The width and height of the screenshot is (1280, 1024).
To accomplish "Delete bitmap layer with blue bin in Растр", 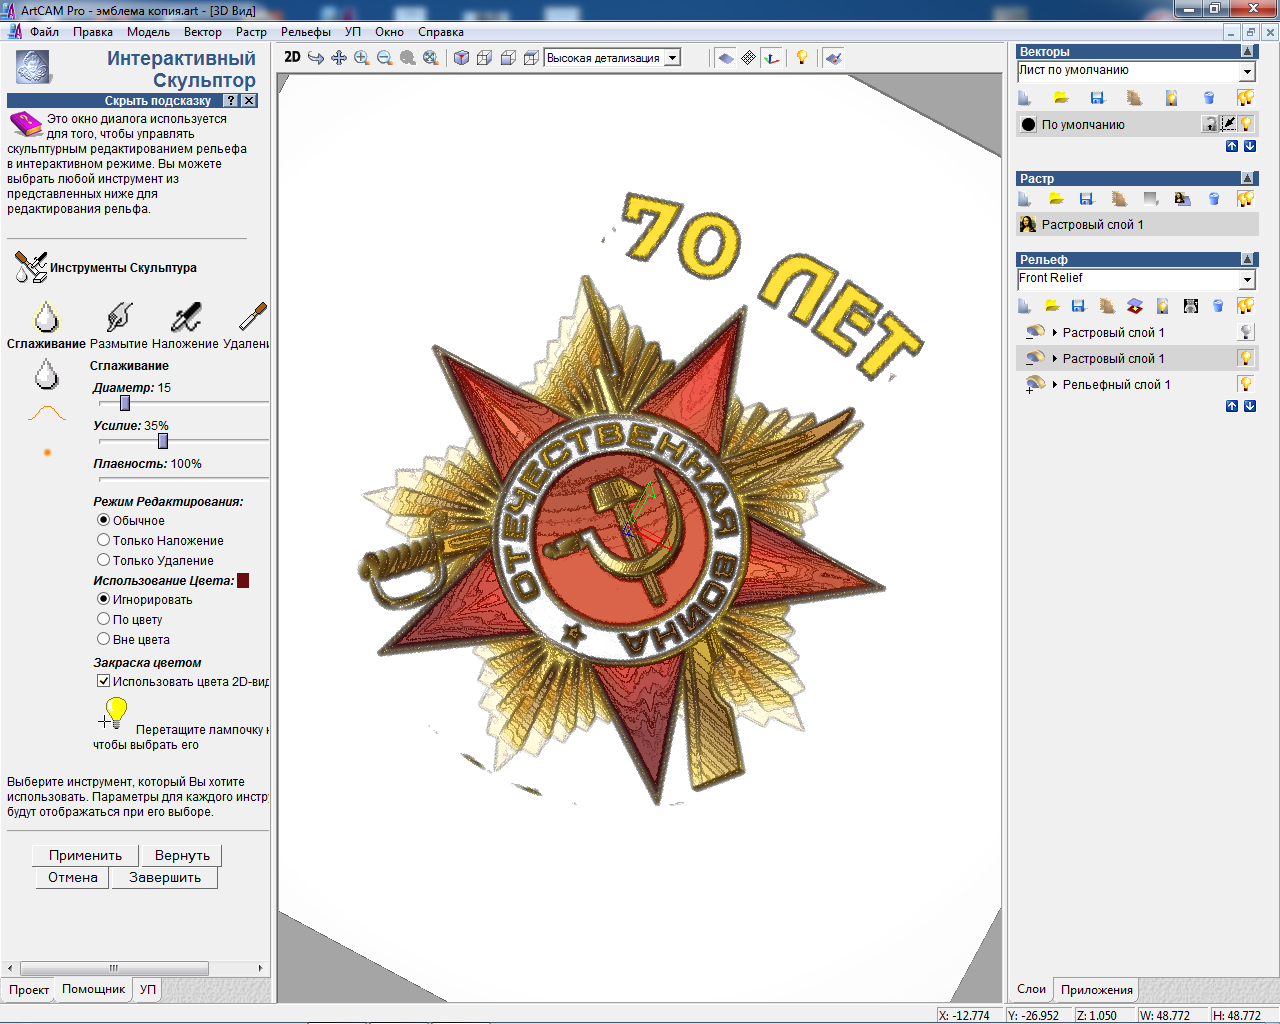I will coord(1214,199).
